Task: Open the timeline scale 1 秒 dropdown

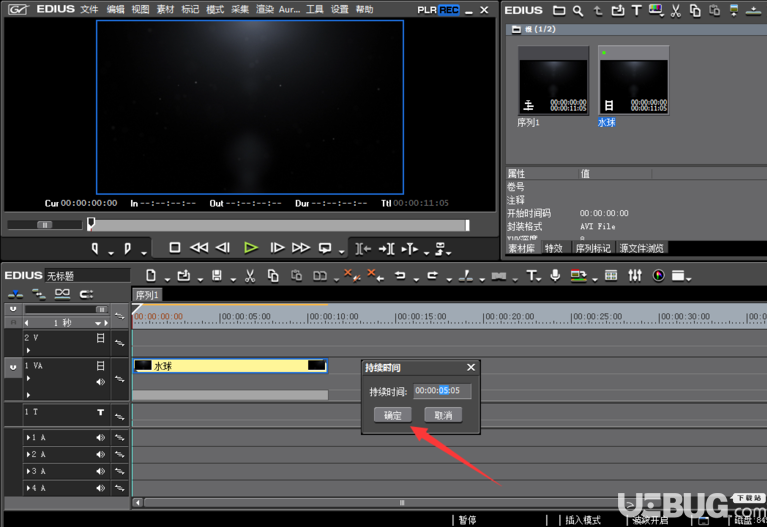Action: [98, 323]
